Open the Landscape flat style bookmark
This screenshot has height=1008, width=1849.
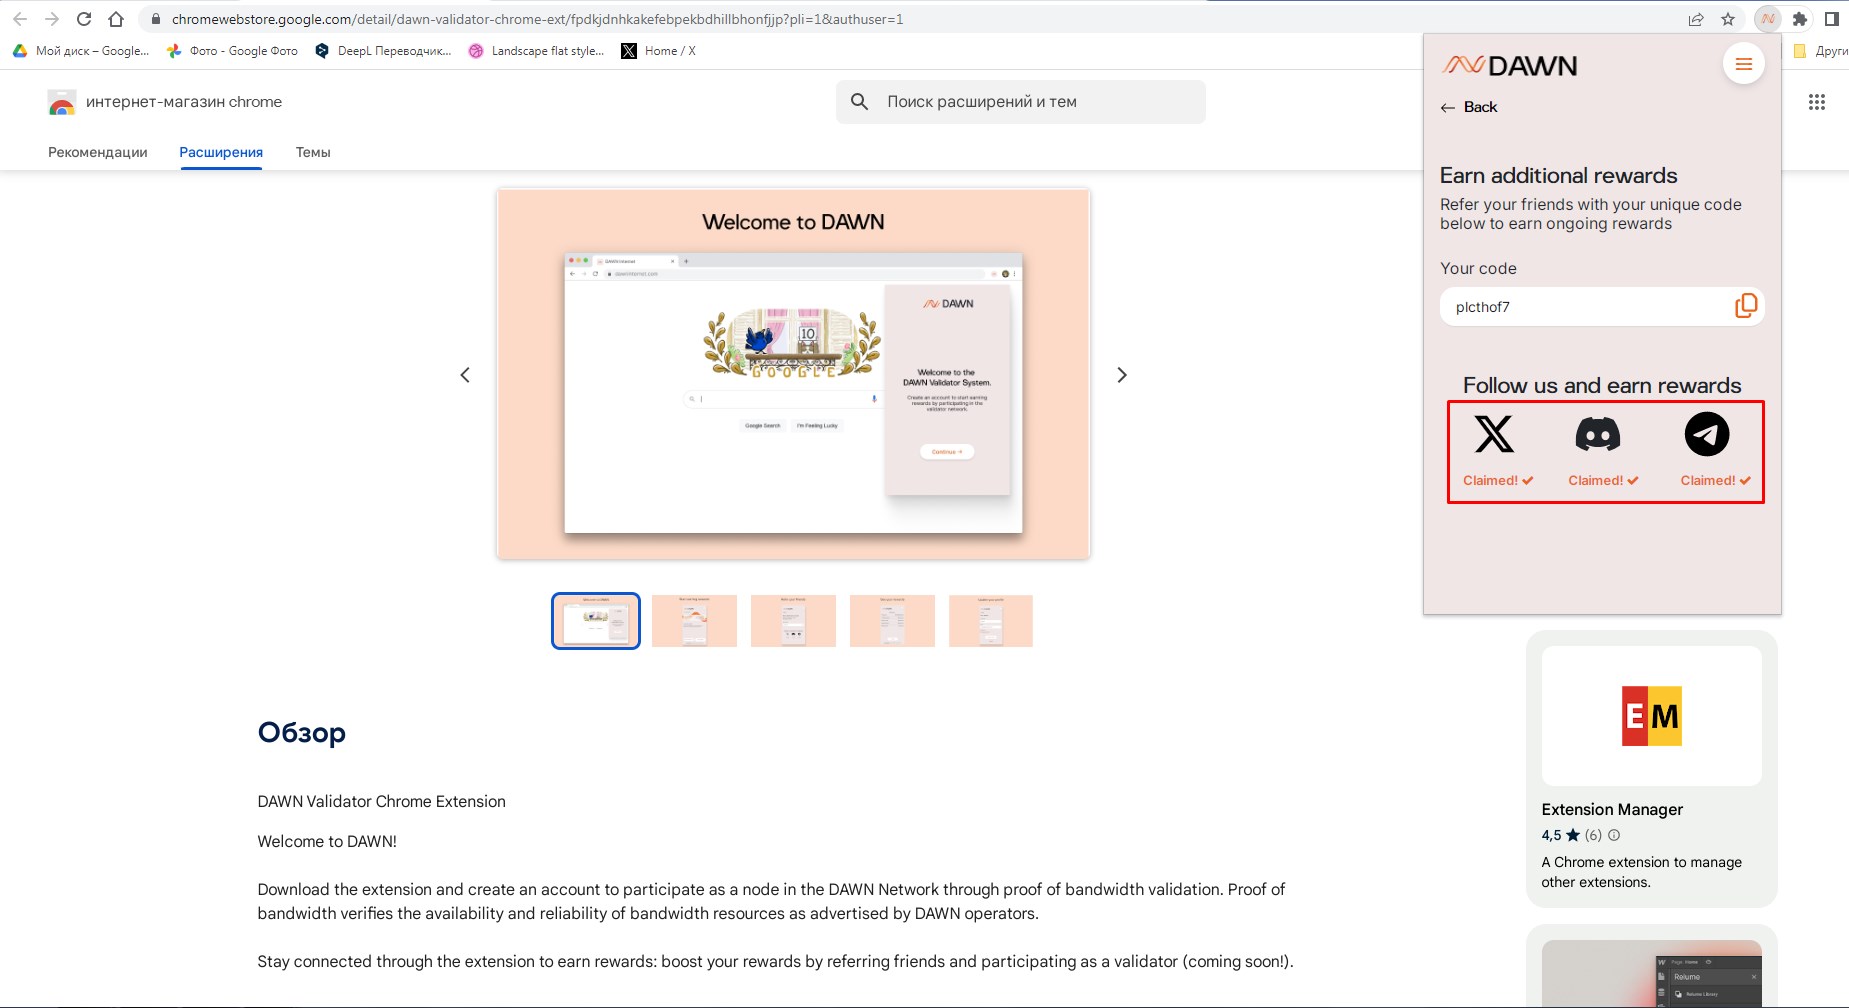click(536, 51)
